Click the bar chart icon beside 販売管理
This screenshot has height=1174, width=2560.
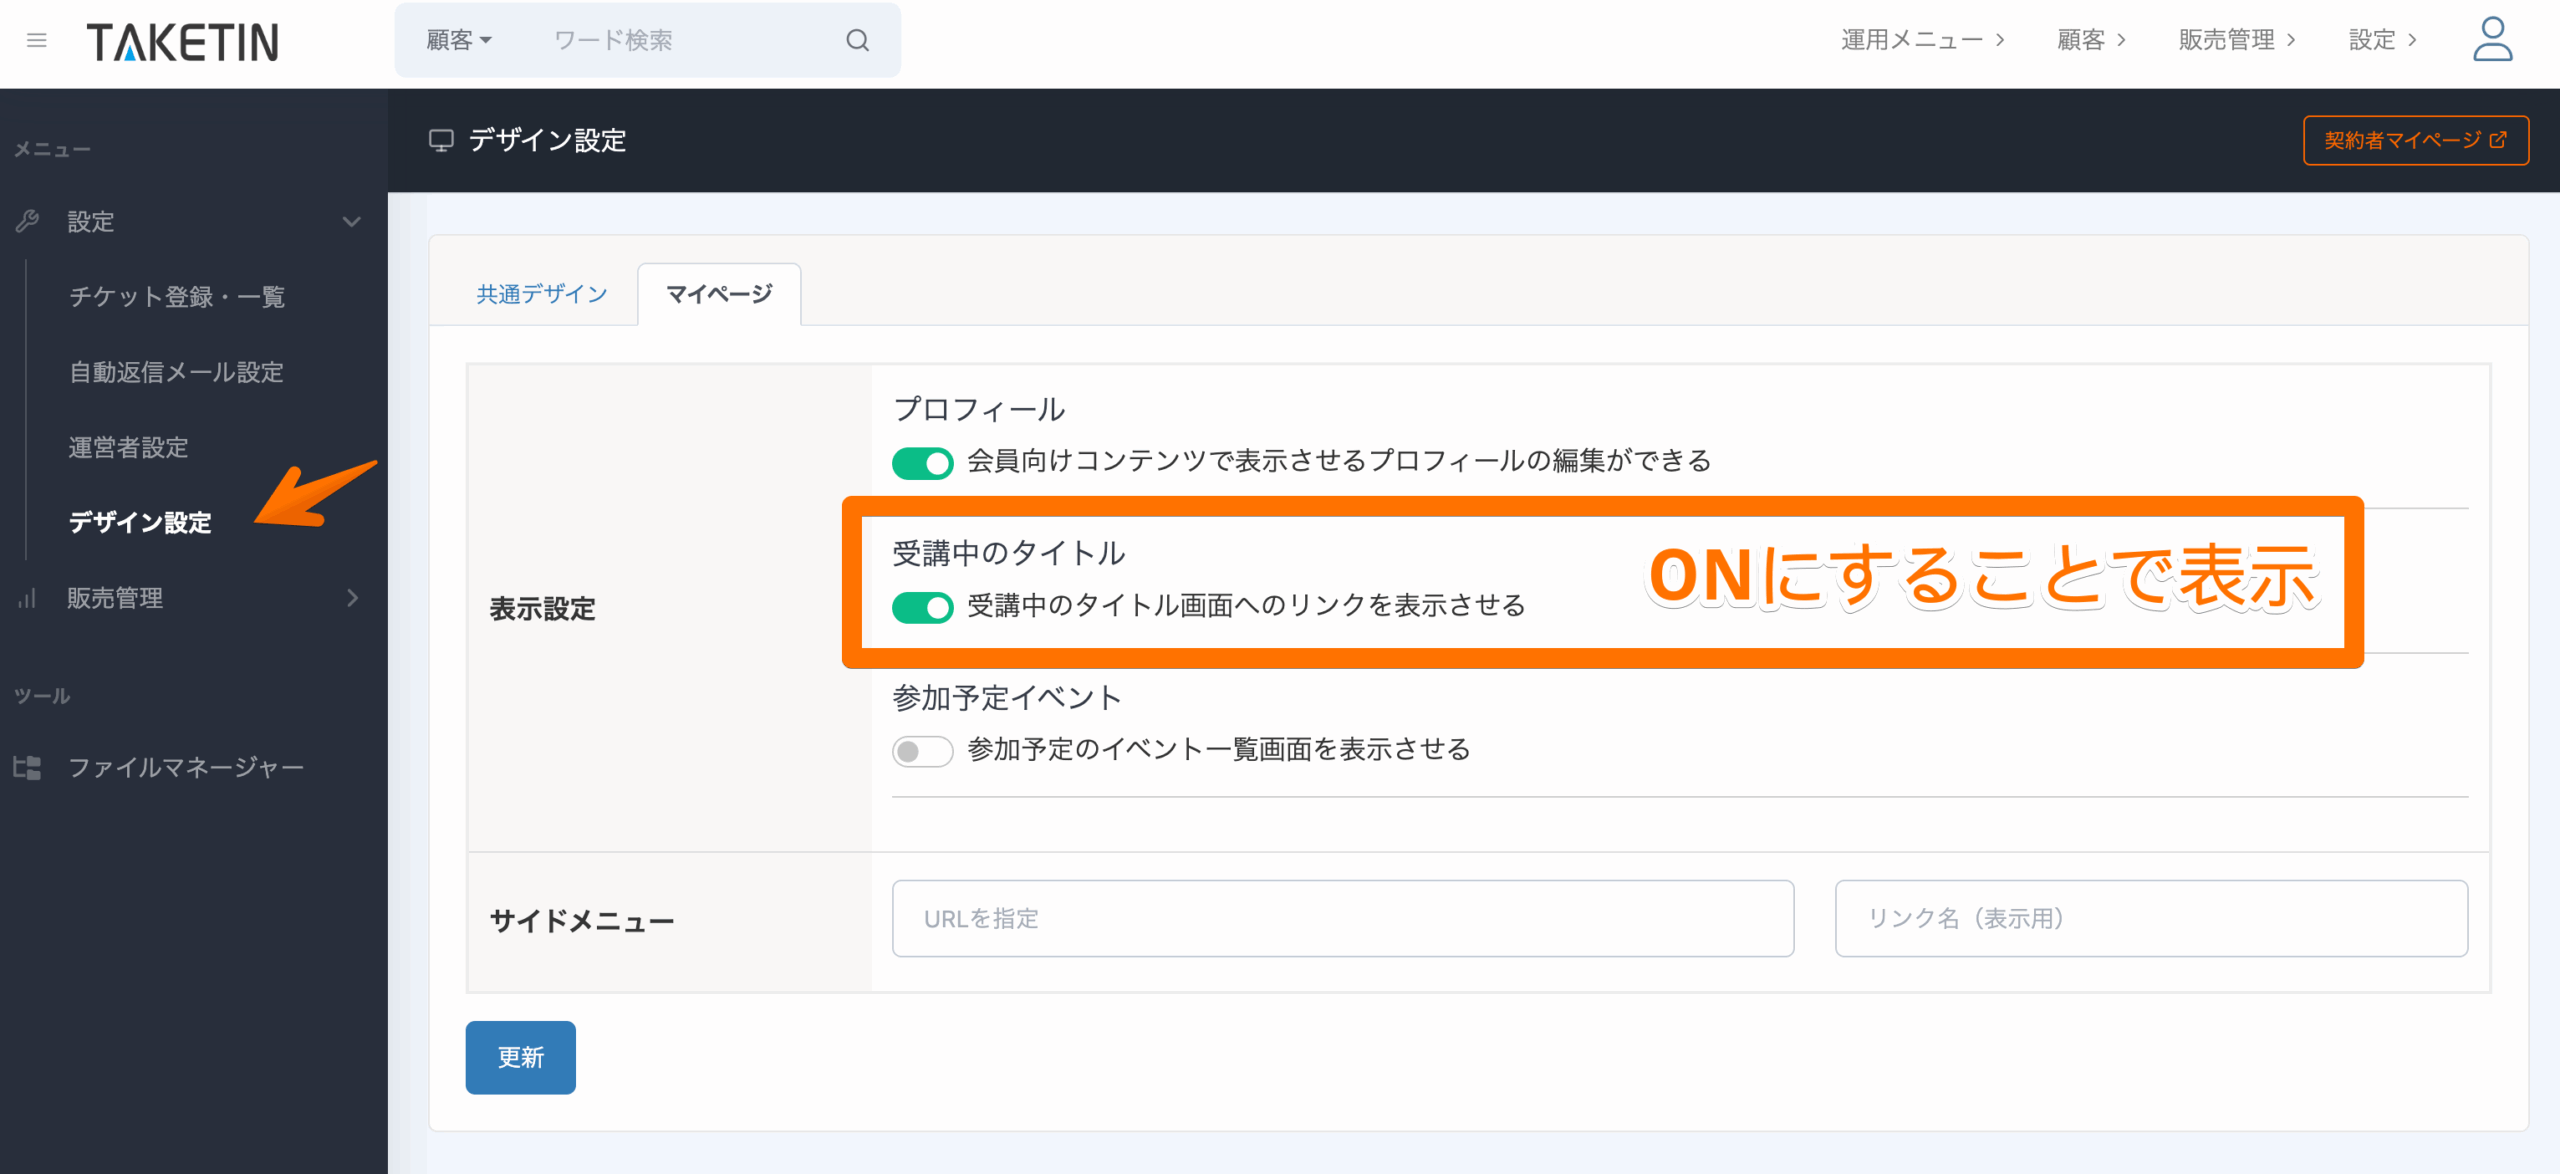click(x=27, y=598)
